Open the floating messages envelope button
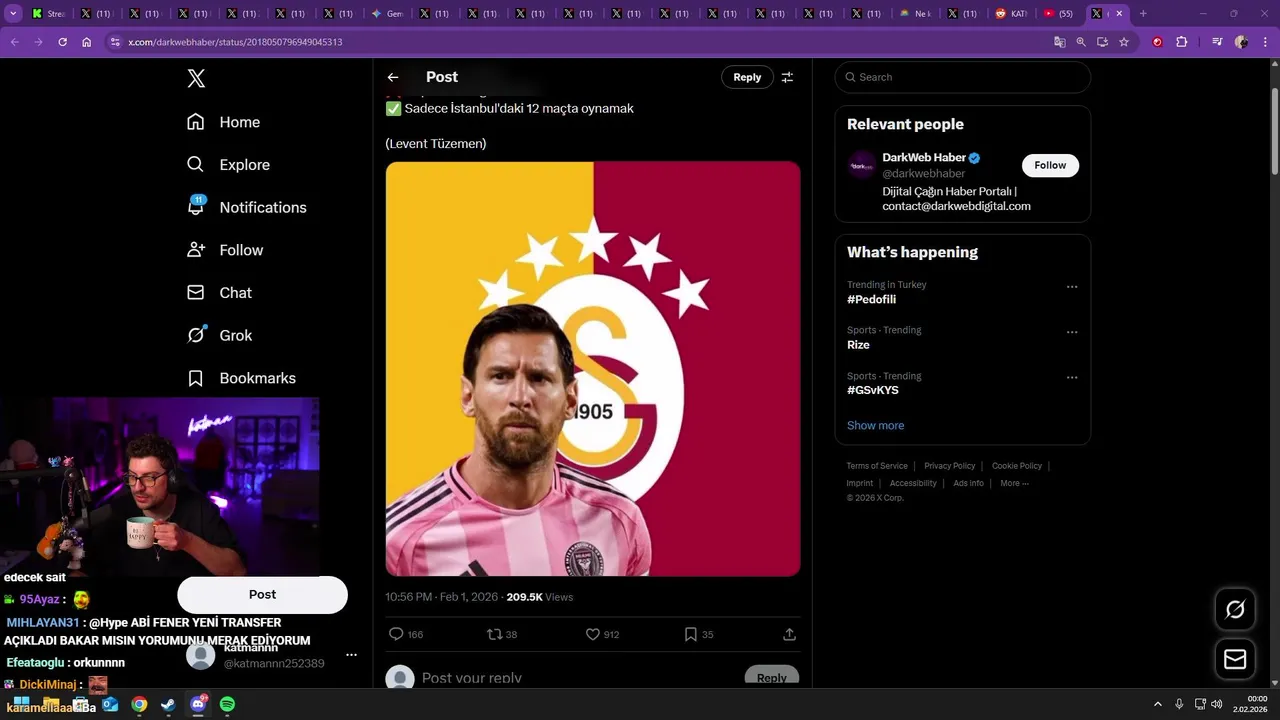Image resolution: width=1280 pixels, height=720 pixels. pos(1235,659)
